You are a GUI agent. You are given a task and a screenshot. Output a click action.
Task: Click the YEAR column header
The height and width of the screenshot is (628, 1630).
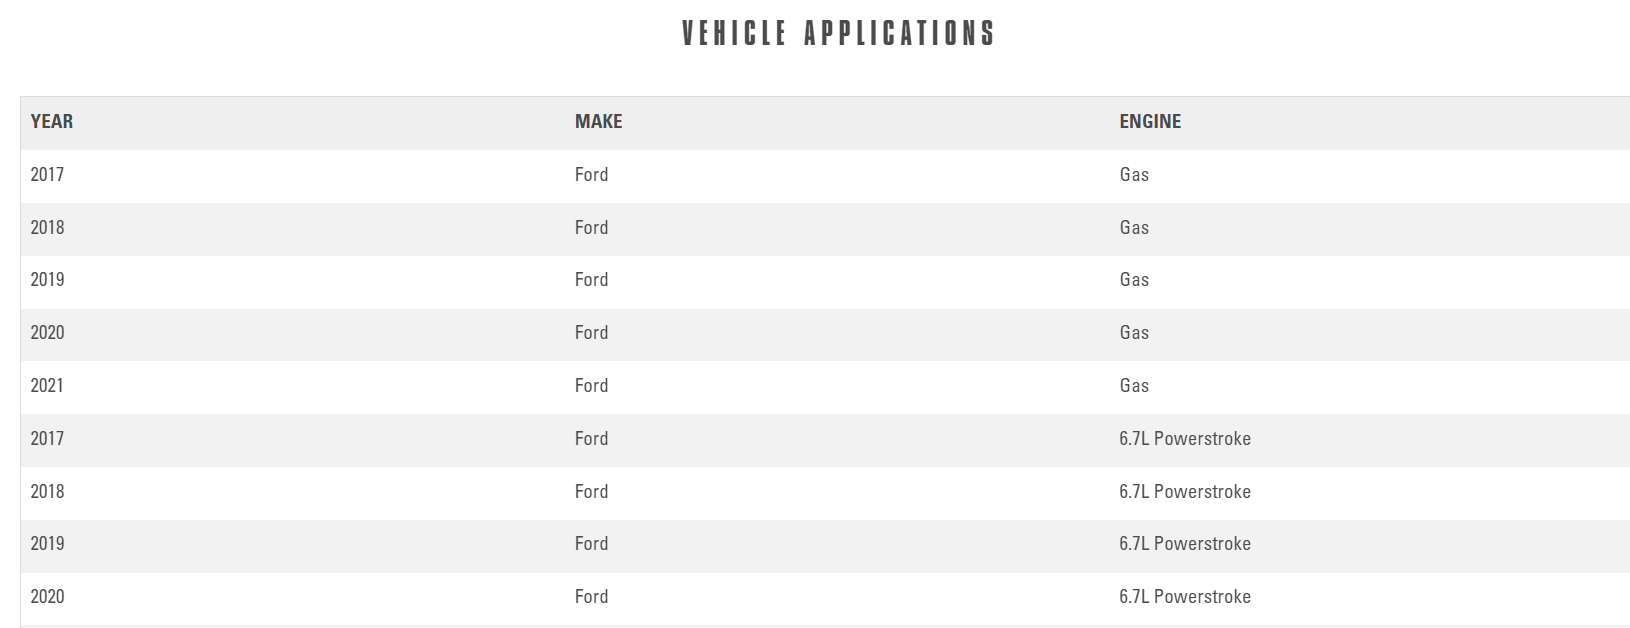pos(52,122)
